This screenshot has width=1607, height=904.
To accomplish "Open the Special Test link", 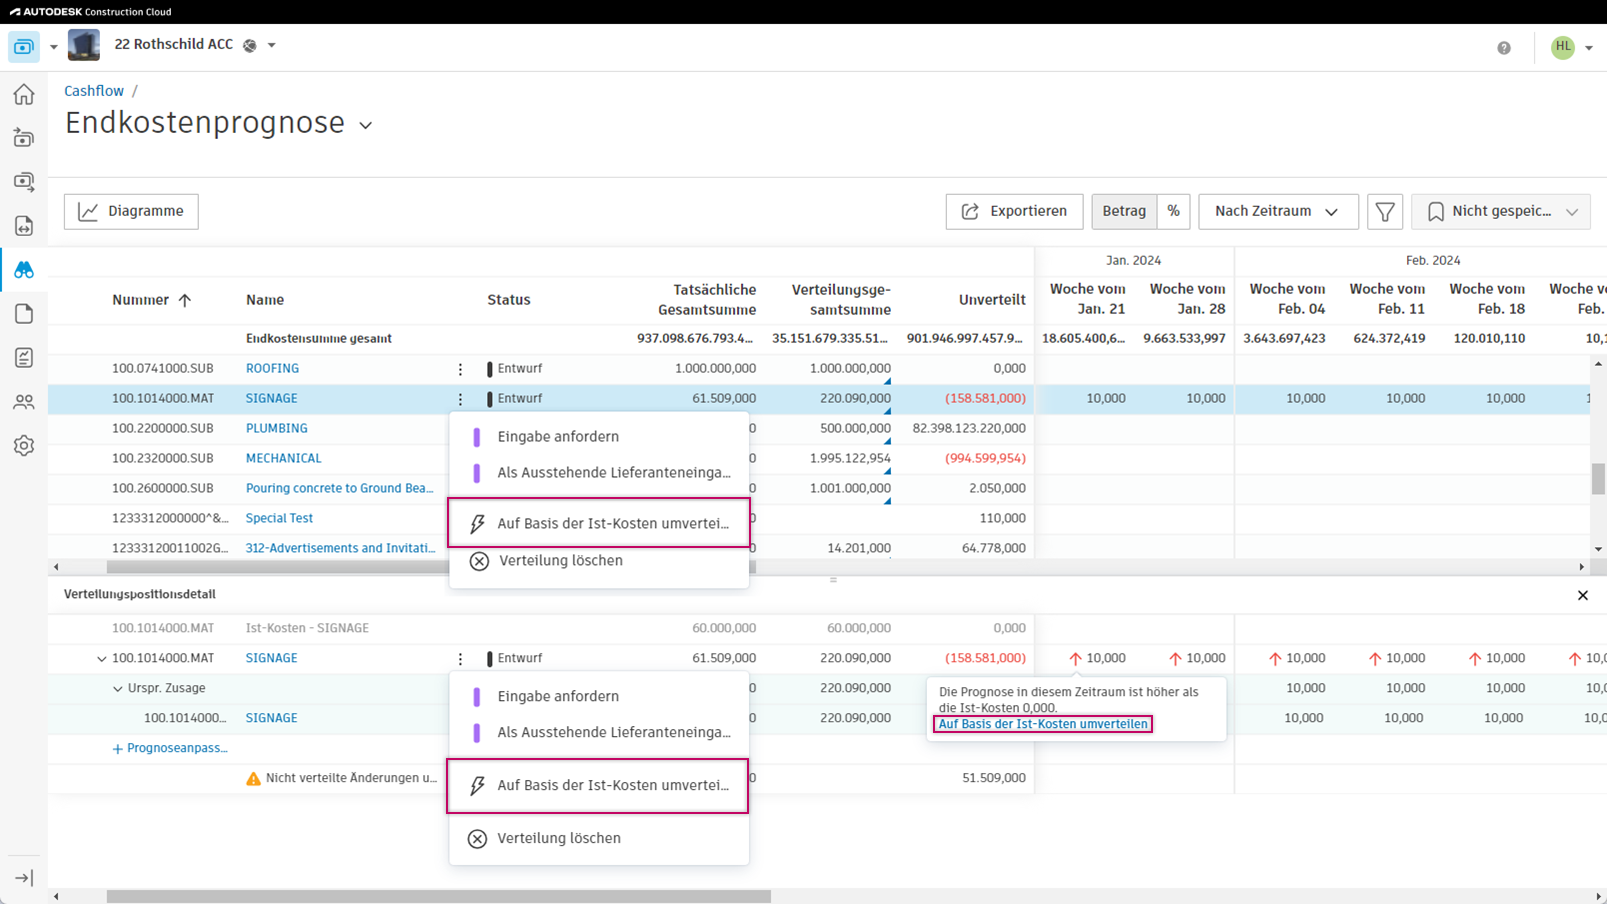I will [x=279, y=519].
